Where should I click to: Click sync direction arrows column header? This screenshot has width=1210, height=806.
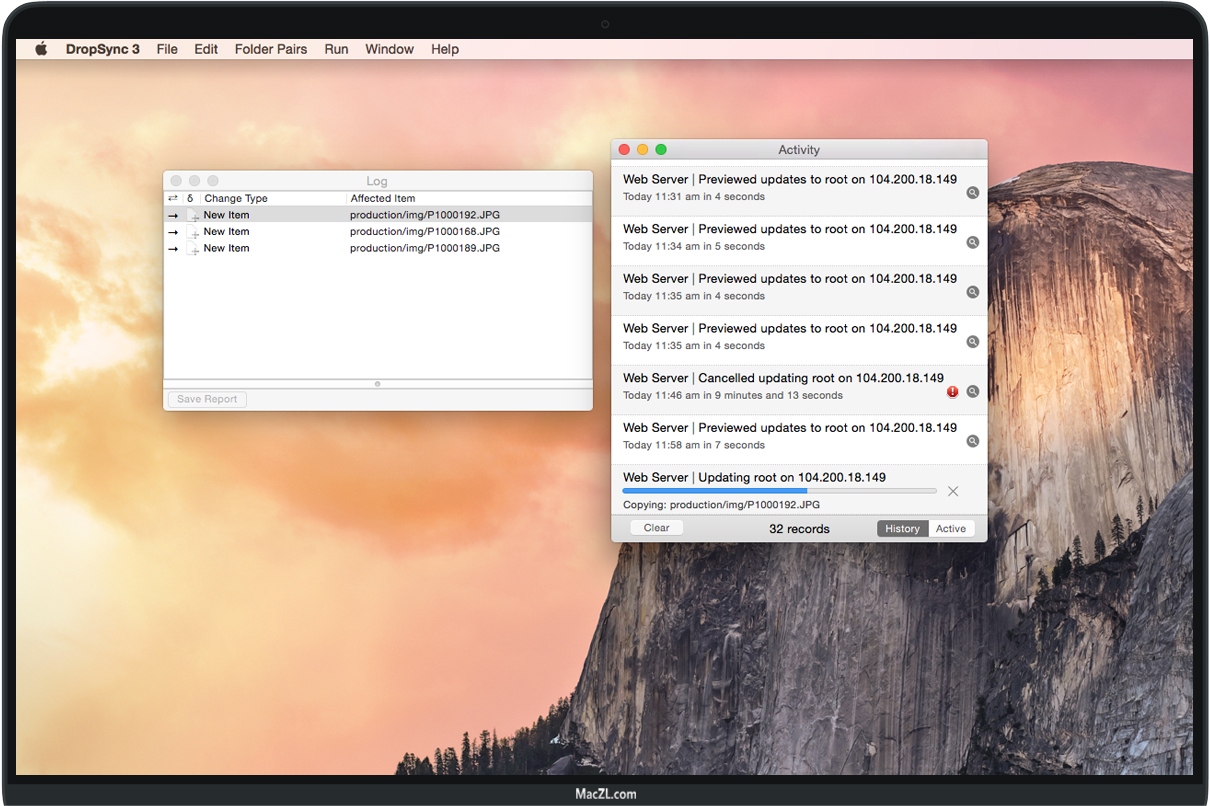[172, 198]
